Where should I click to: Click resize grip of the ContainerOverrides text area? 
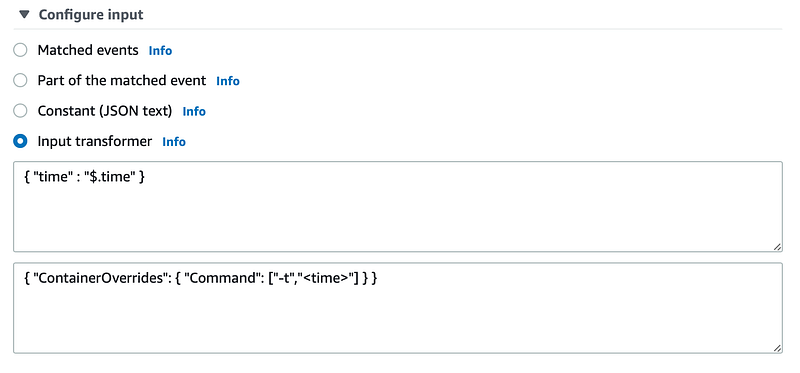(777, 347)
